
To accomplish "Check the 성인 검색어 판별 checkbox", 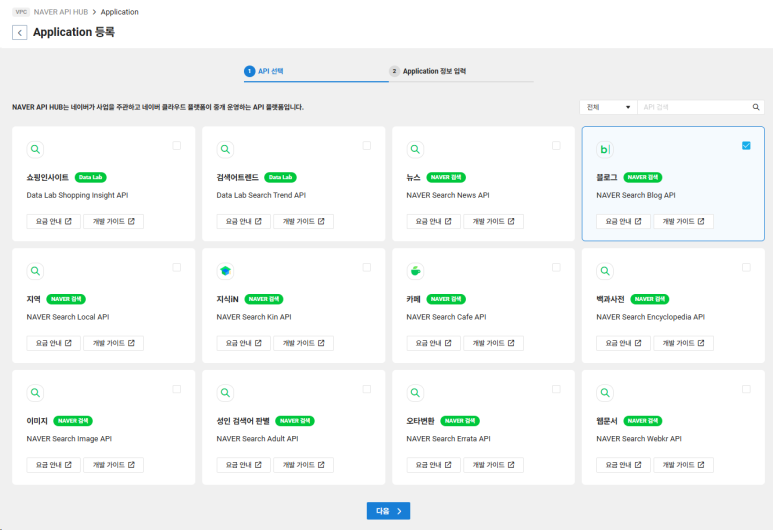I will pyautogui.click(x=367, y=389).
